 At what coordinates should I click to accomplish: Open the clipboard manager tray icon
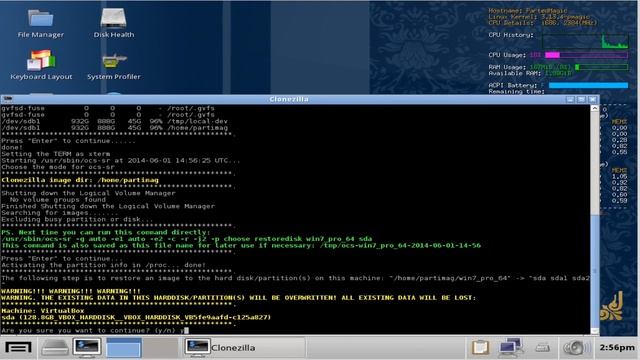point(480,348)
